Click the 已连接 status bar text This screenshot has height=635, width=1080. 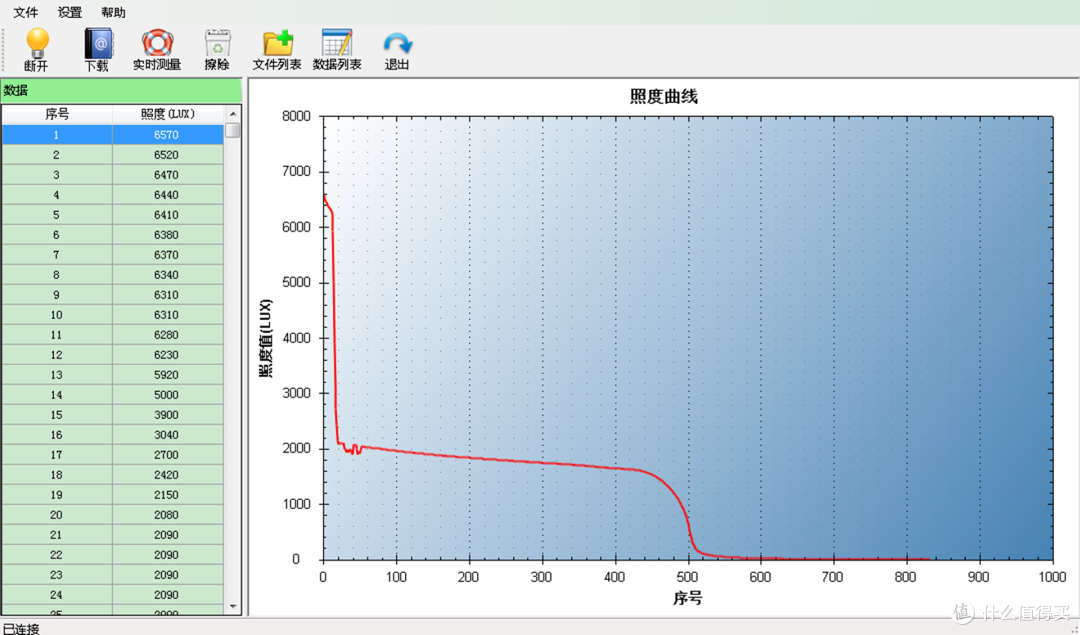click(x=21, y=628)
